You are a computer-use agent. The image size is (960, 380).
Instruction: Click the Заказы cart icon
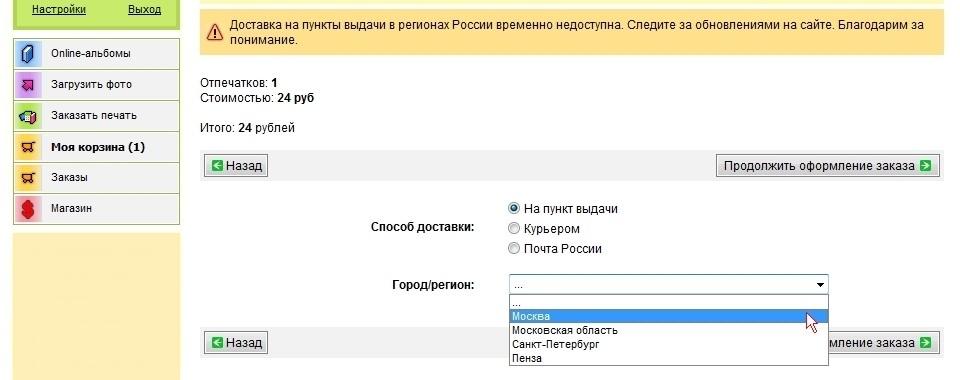tap(28, 178)
